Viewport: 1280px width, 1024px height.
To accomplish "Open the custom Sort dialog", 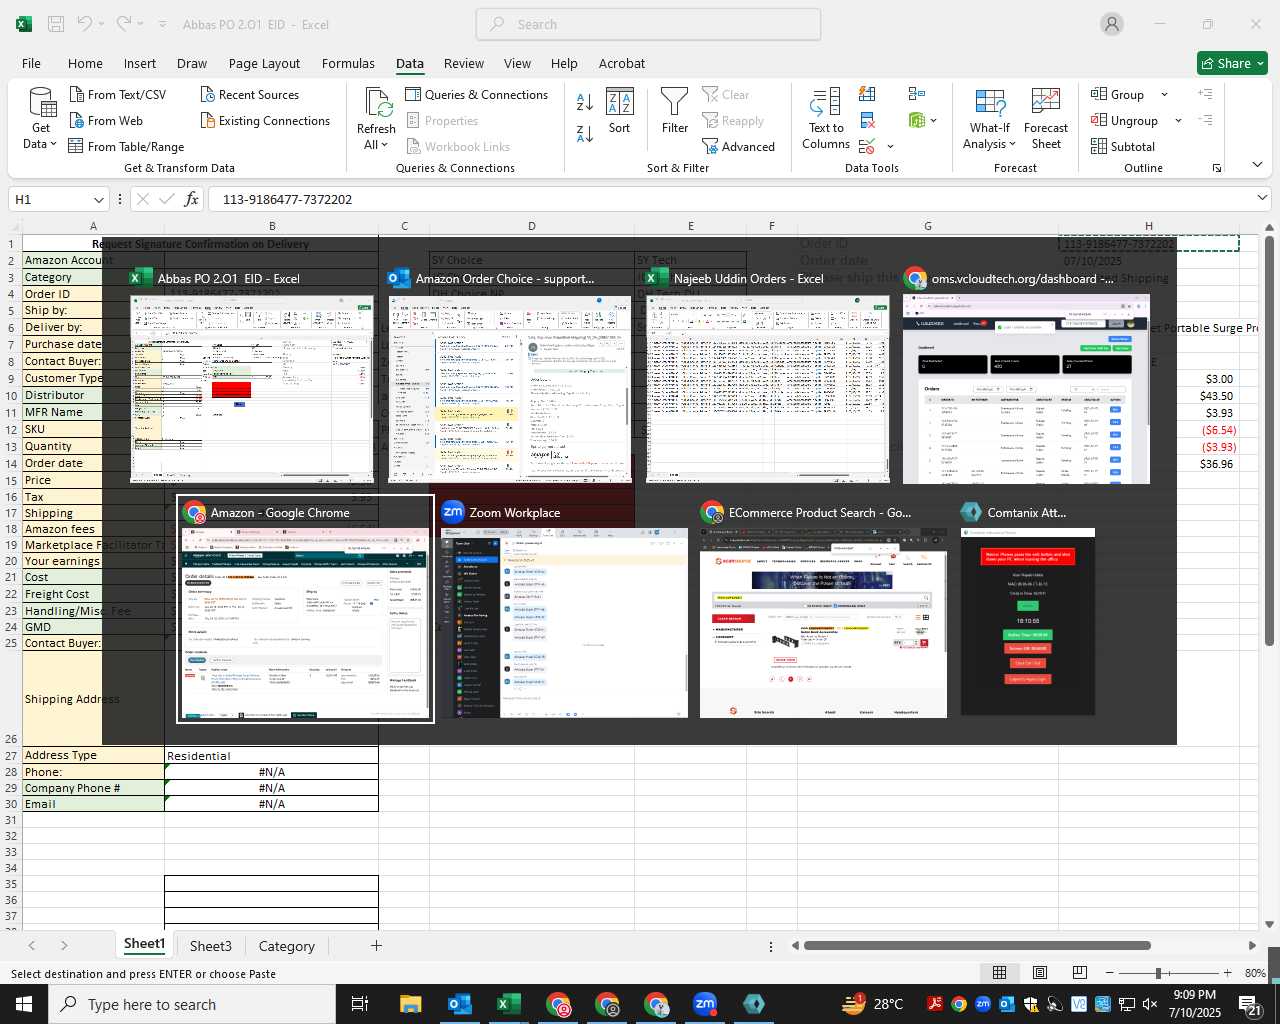I will tap(620, 110).
